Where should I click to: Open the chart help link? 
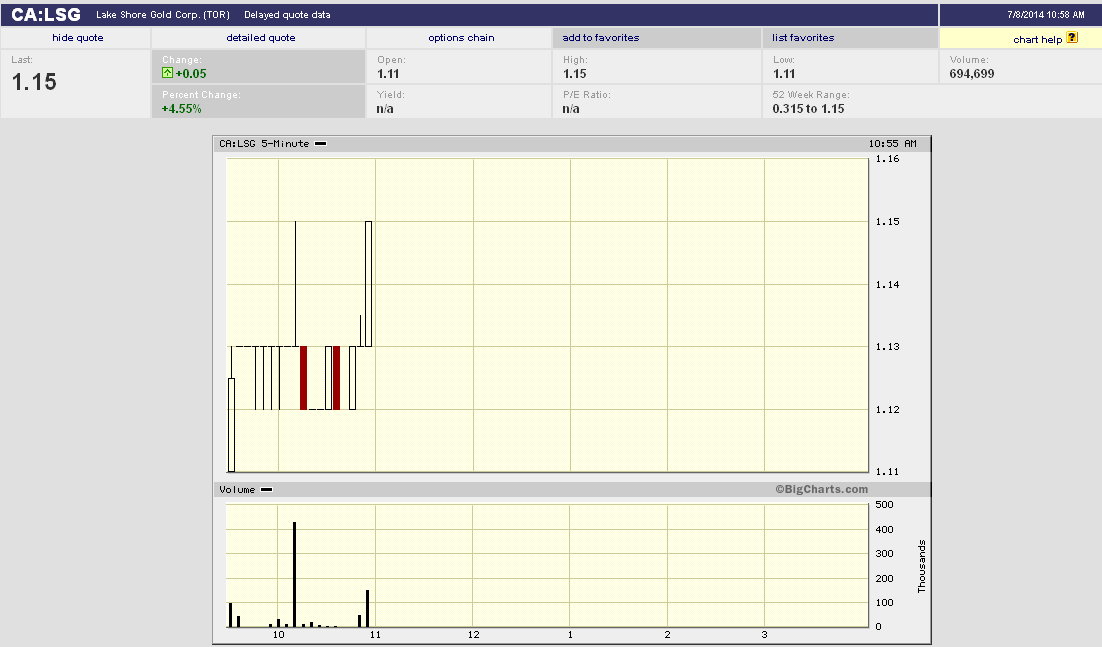coord(1037,39)
